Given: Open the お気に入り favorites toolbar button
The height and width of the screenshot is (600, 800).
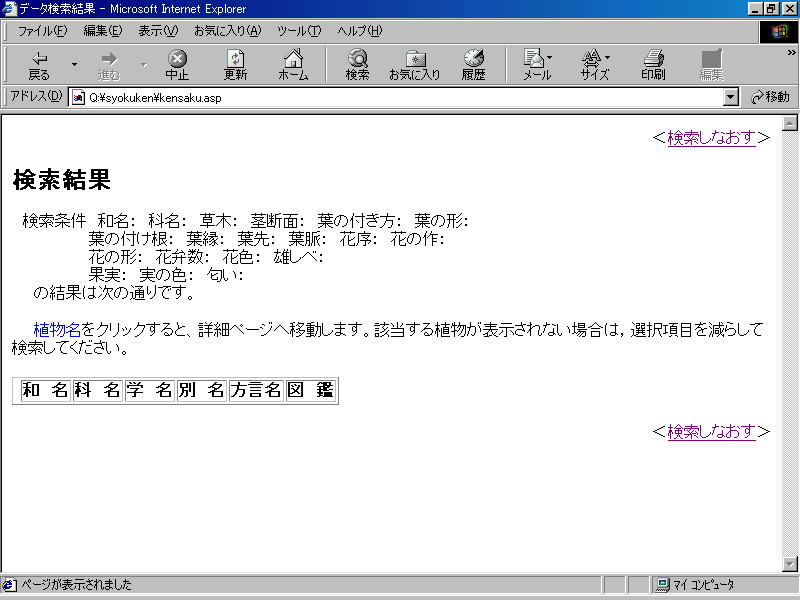Looking at the screenshot, I should pos(415,65).
